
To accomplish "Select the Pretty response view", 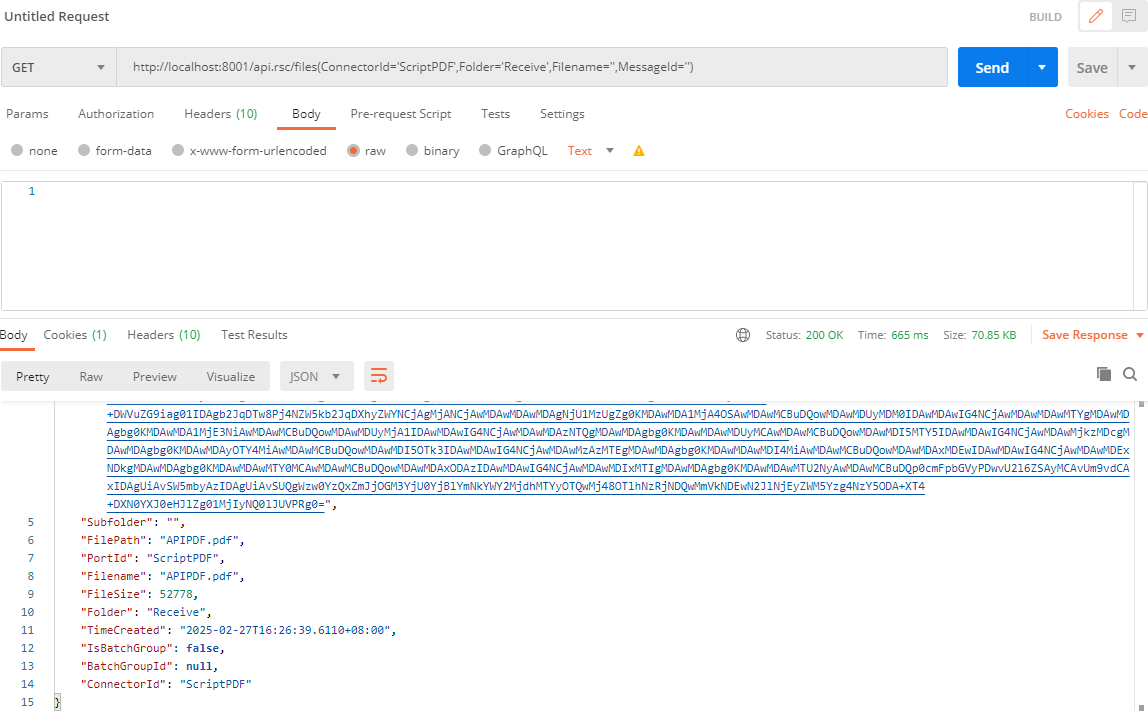I will tap(32, 376).
